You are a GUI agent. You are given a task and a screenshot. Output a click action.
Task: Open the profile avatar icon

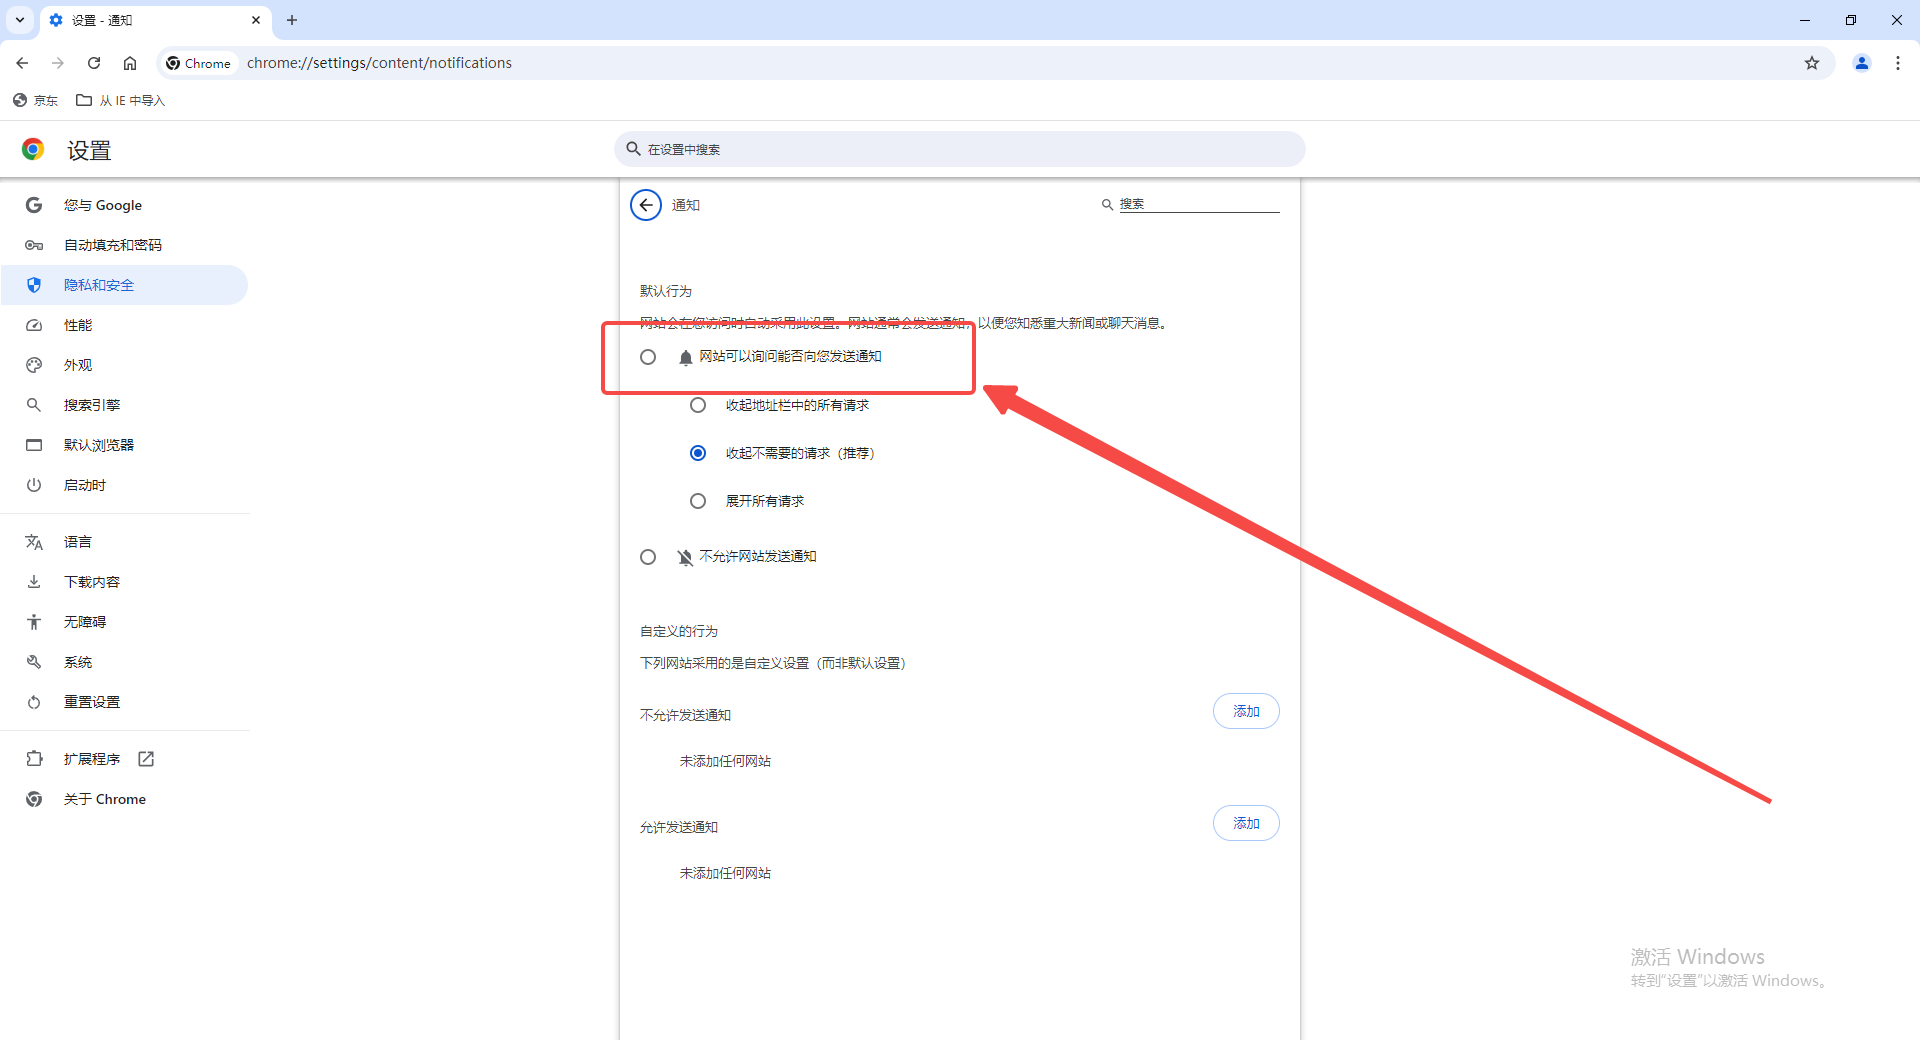(1862, 63)
